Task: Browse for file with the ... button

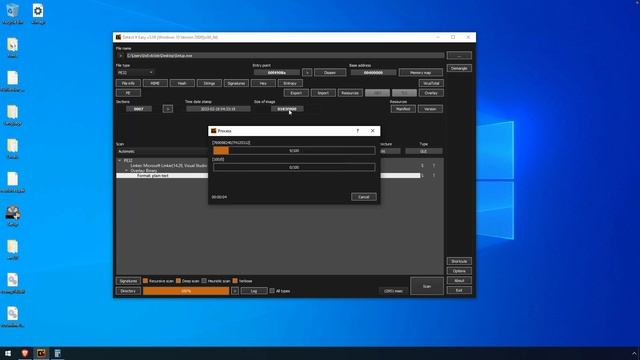Action: pyautogui.click(x=459, y=55)
